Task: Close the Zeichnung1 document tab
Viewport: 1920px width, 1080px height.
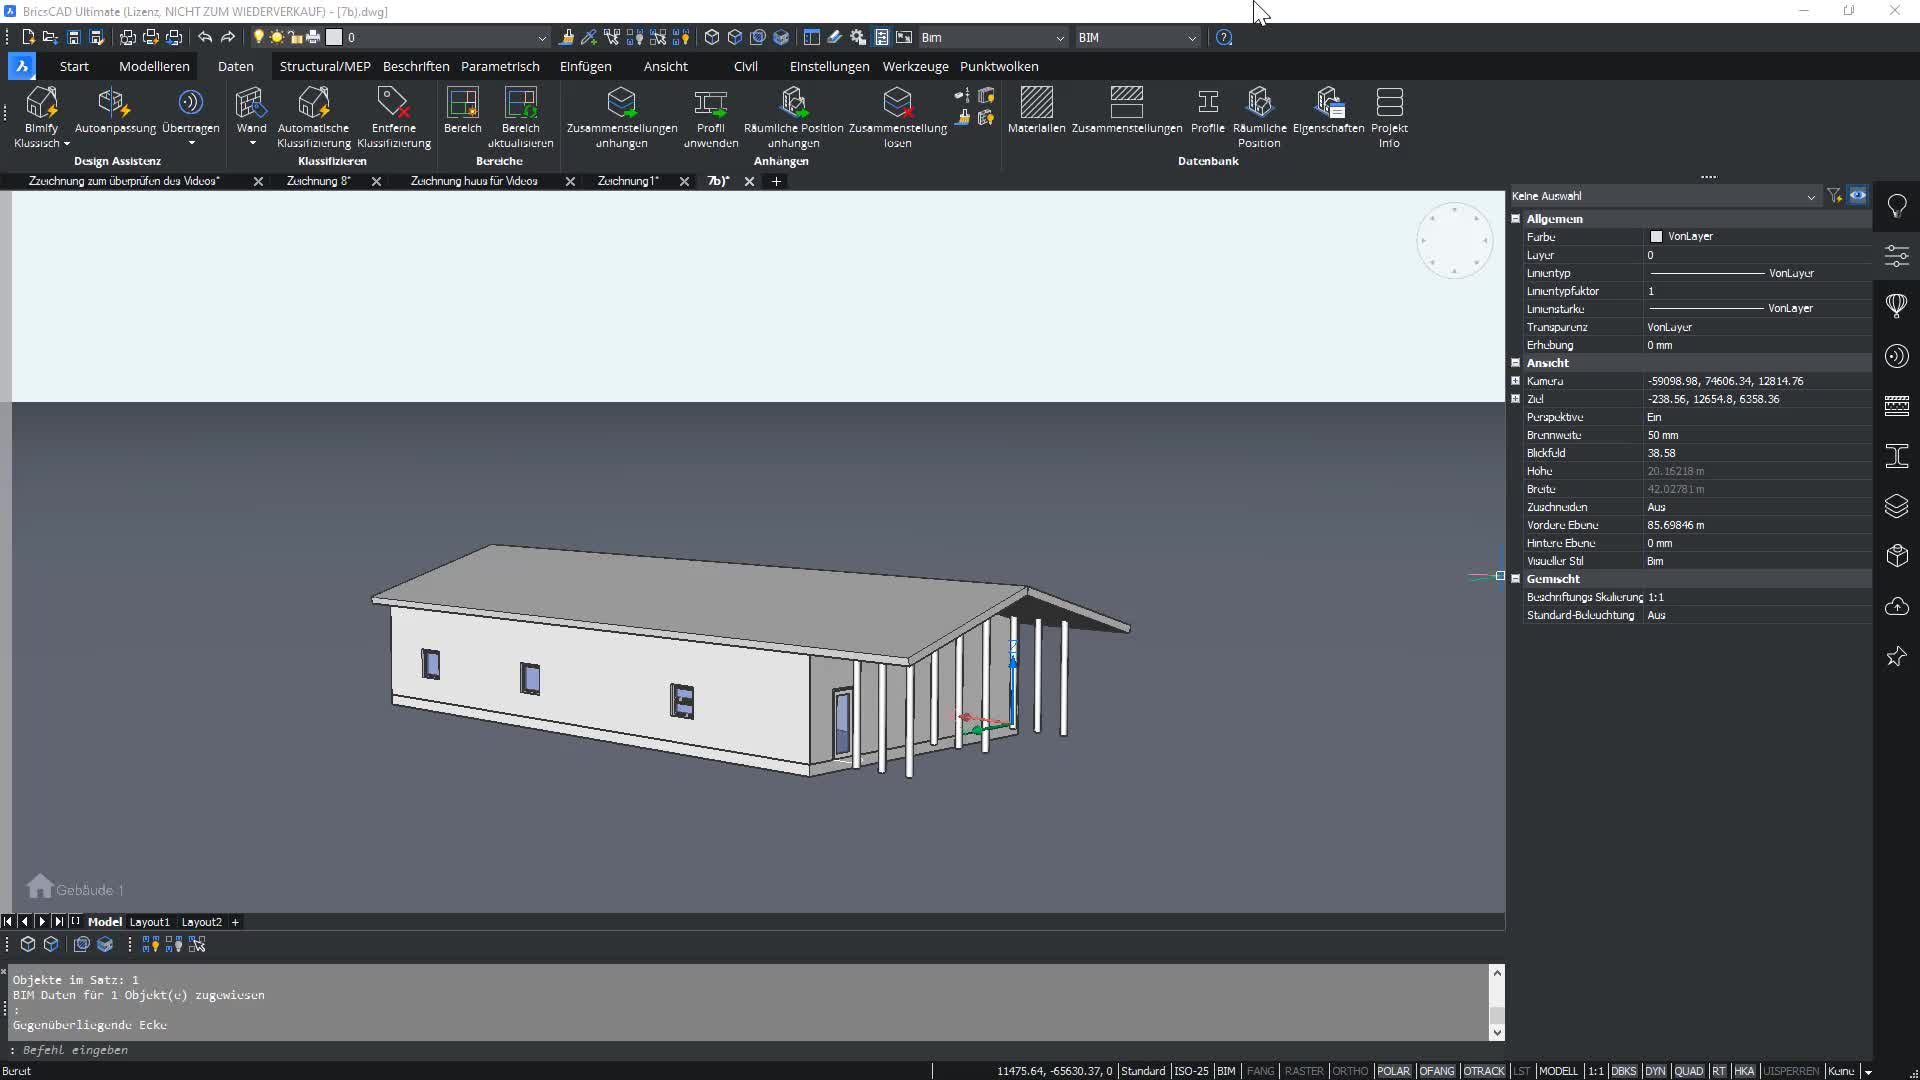Action: click(x=684, y=181)
